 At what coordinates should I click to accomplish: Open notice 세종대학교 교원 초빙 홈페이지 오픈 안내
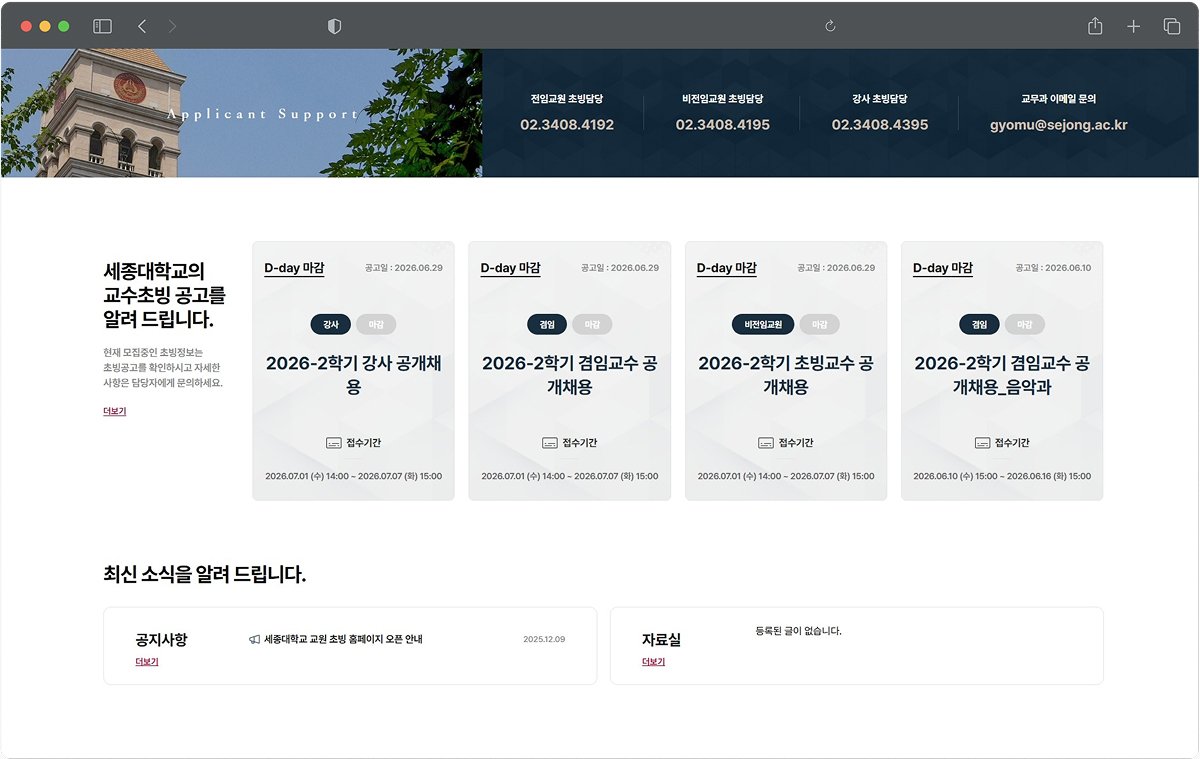[x=343, y=639]
